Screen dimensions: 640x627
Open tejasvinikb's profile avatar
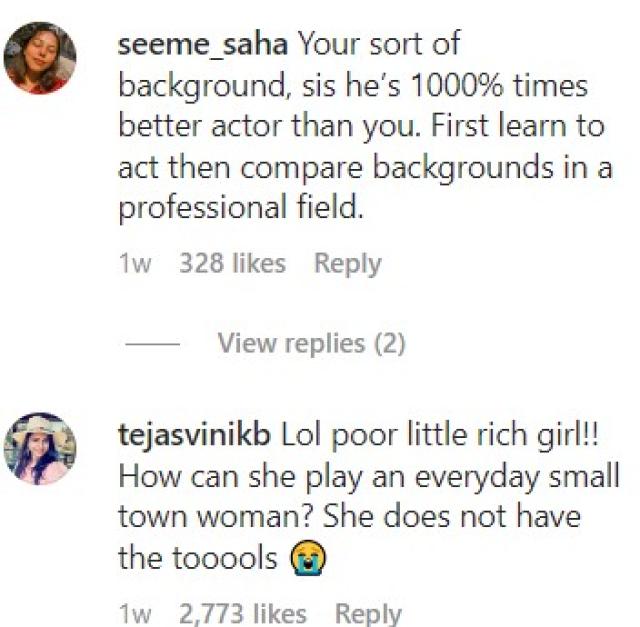point(40,449)
